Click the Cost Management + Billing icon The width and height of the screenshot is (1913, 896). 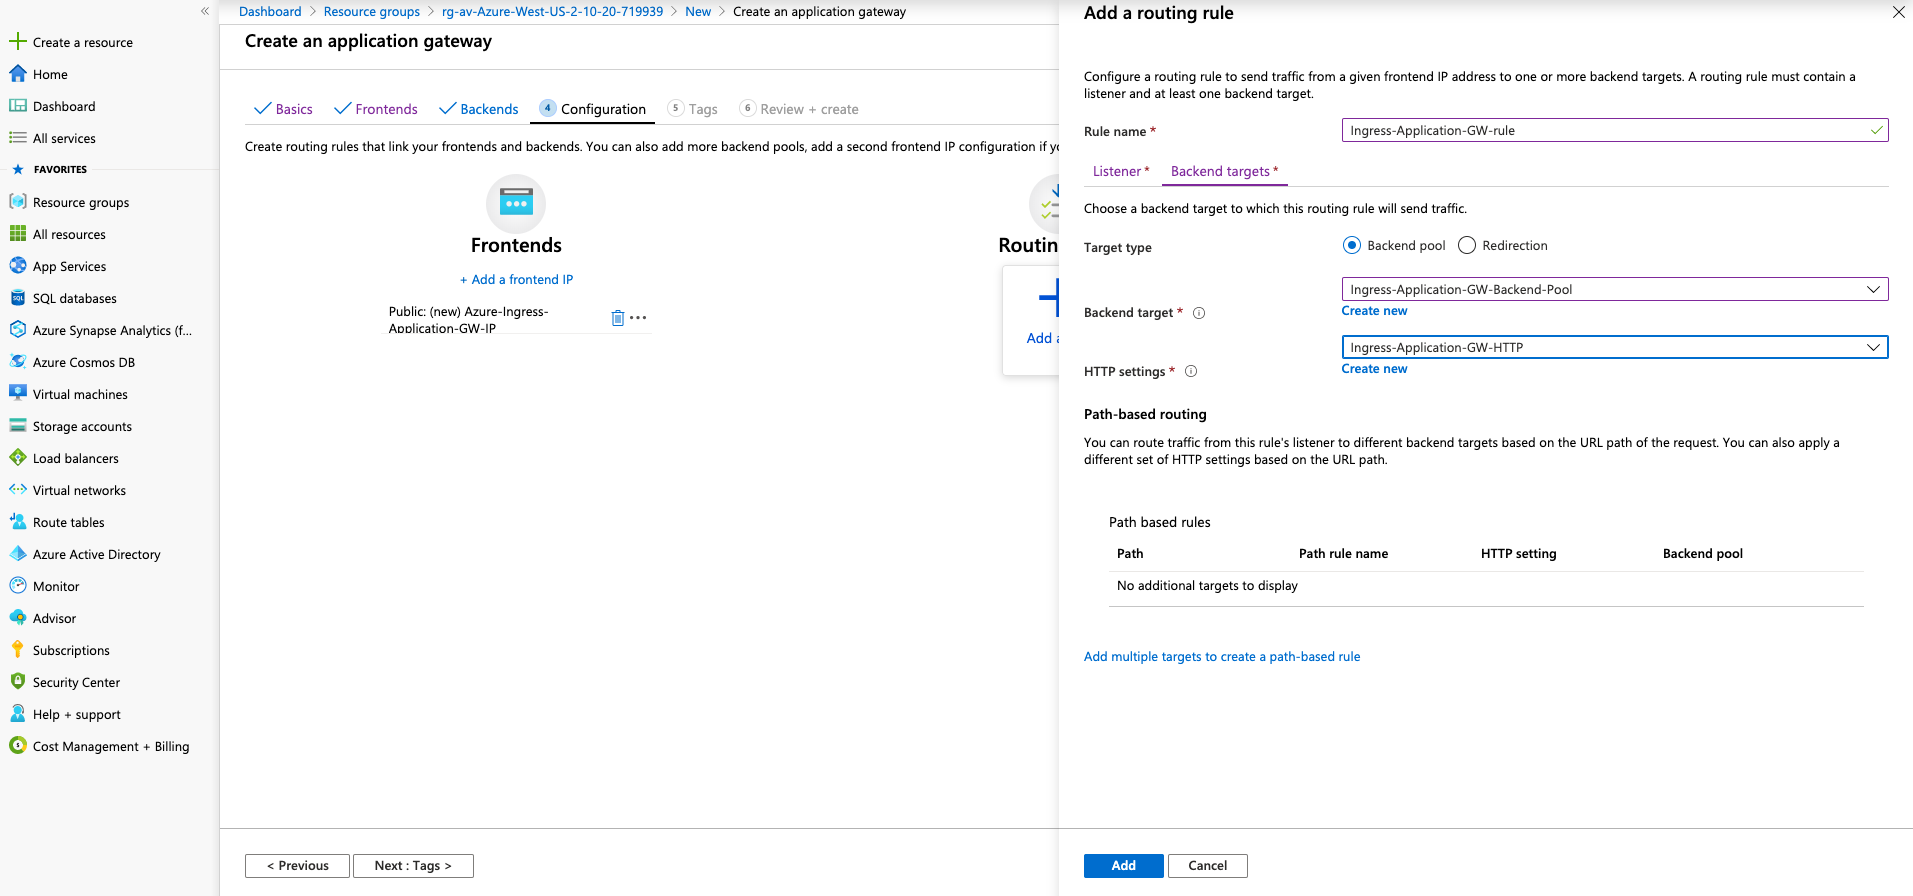tap(17, 746)
